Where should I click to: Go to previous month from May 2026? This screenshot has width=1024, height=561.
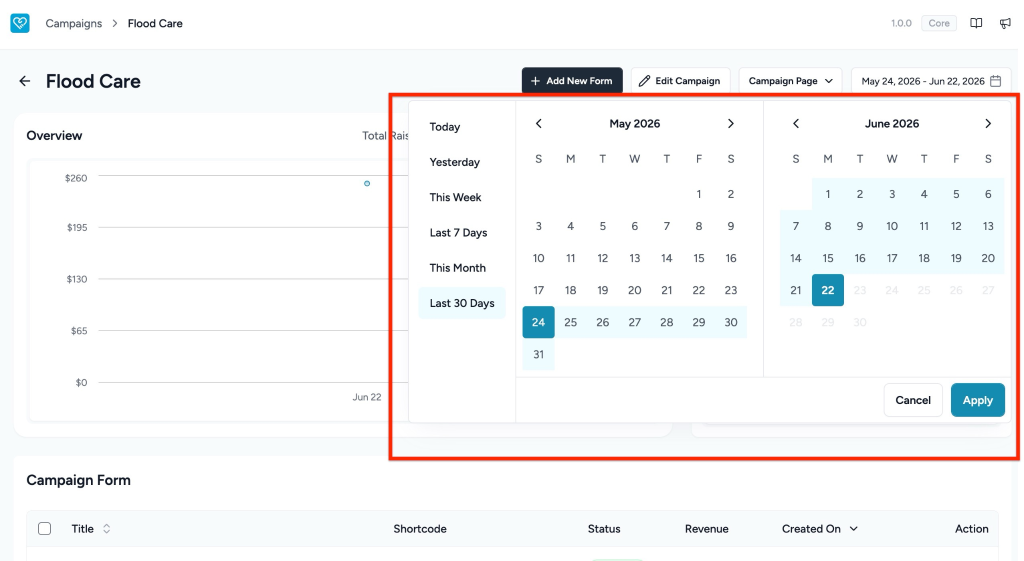pos(539,123)
